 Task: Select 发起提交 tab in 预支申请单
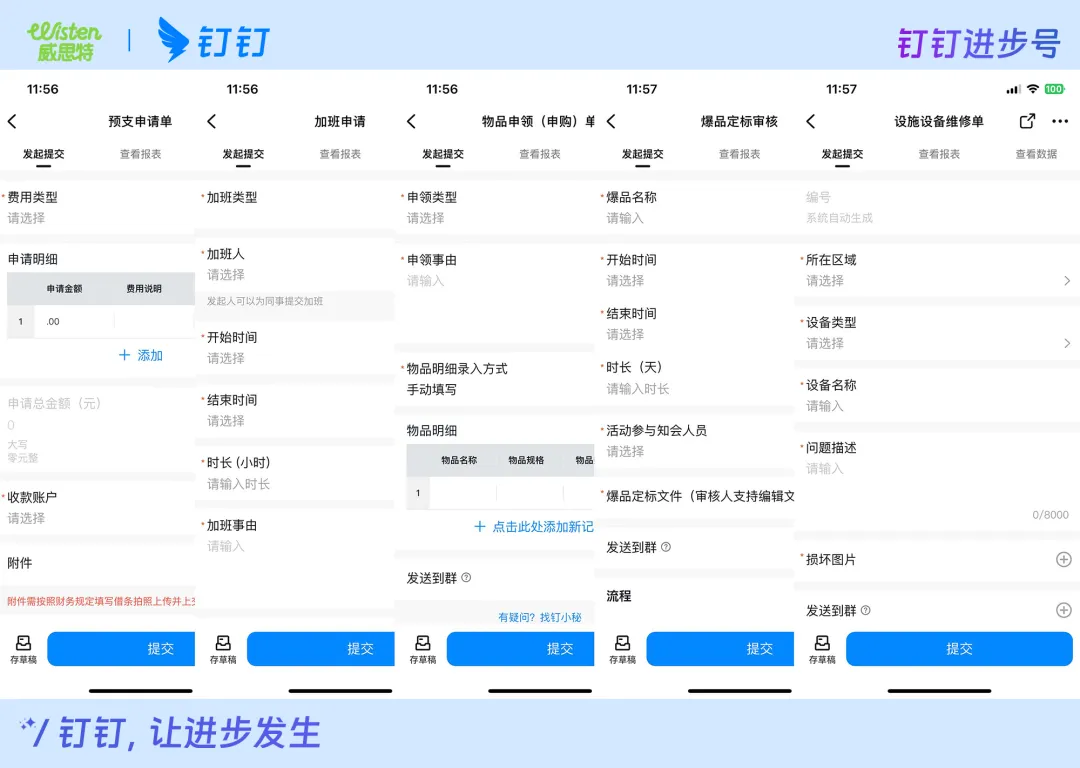43,154
